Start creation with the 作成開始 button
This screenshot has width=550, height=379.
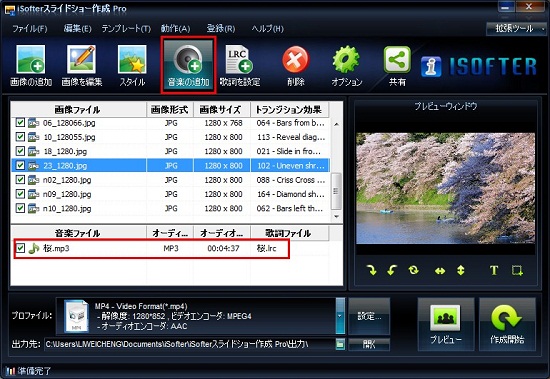point(507,324)
